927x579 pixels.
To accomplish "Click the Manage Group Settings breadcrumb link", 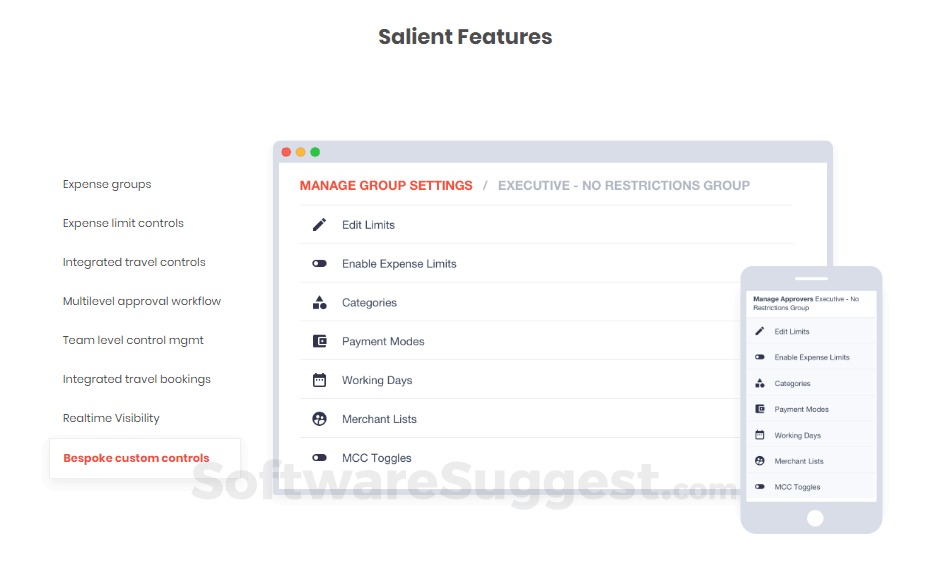I will (386, 185).
